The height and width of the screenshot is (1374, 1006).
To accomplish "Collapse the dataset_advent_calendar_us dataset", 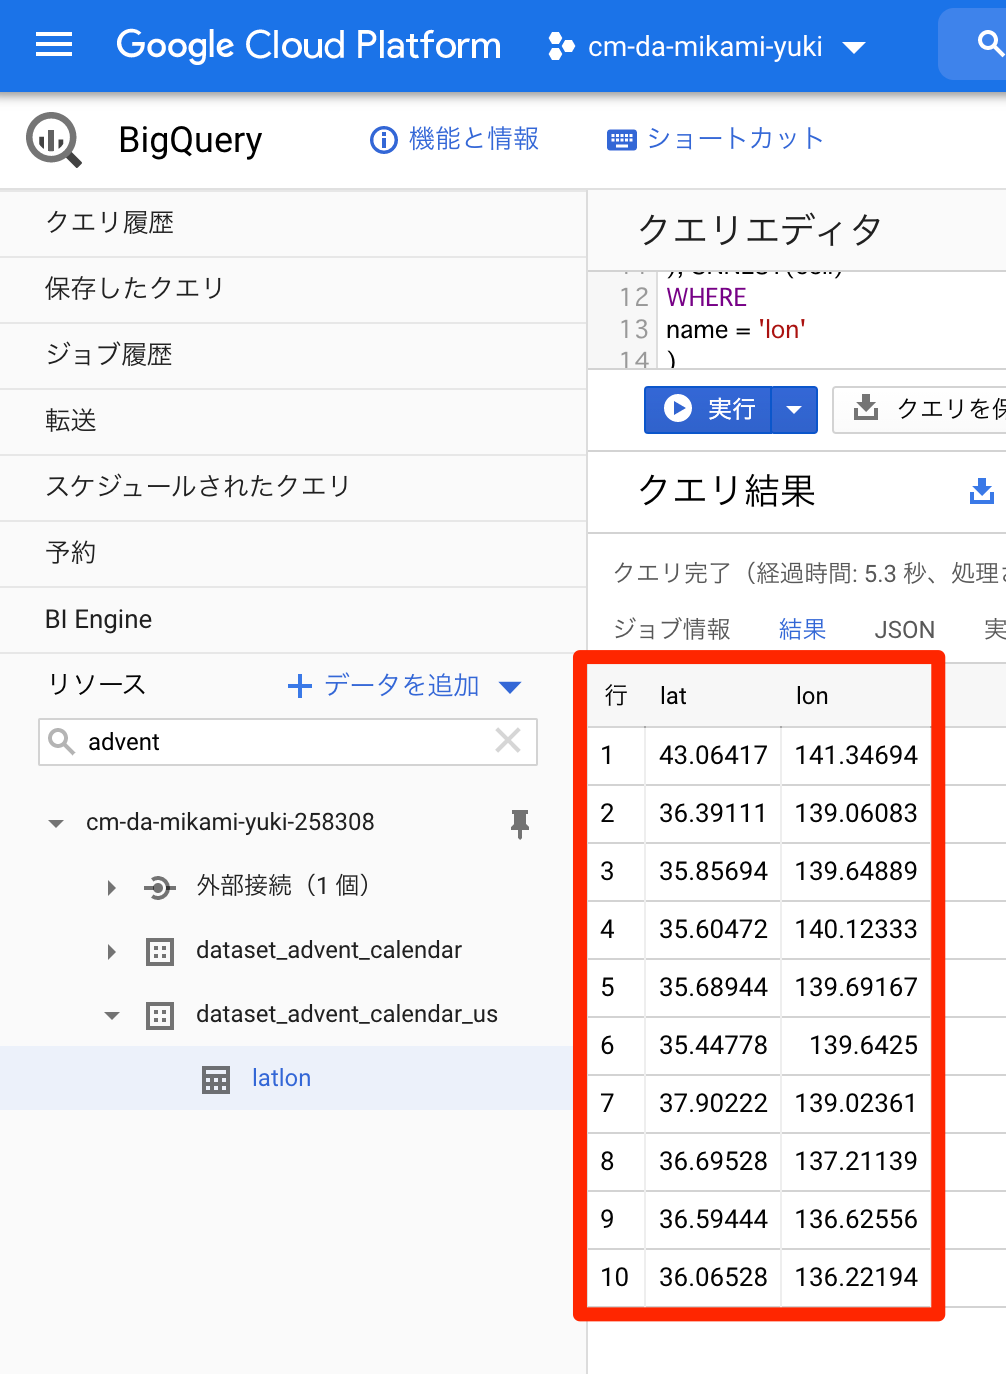I will click(111, 1015).
